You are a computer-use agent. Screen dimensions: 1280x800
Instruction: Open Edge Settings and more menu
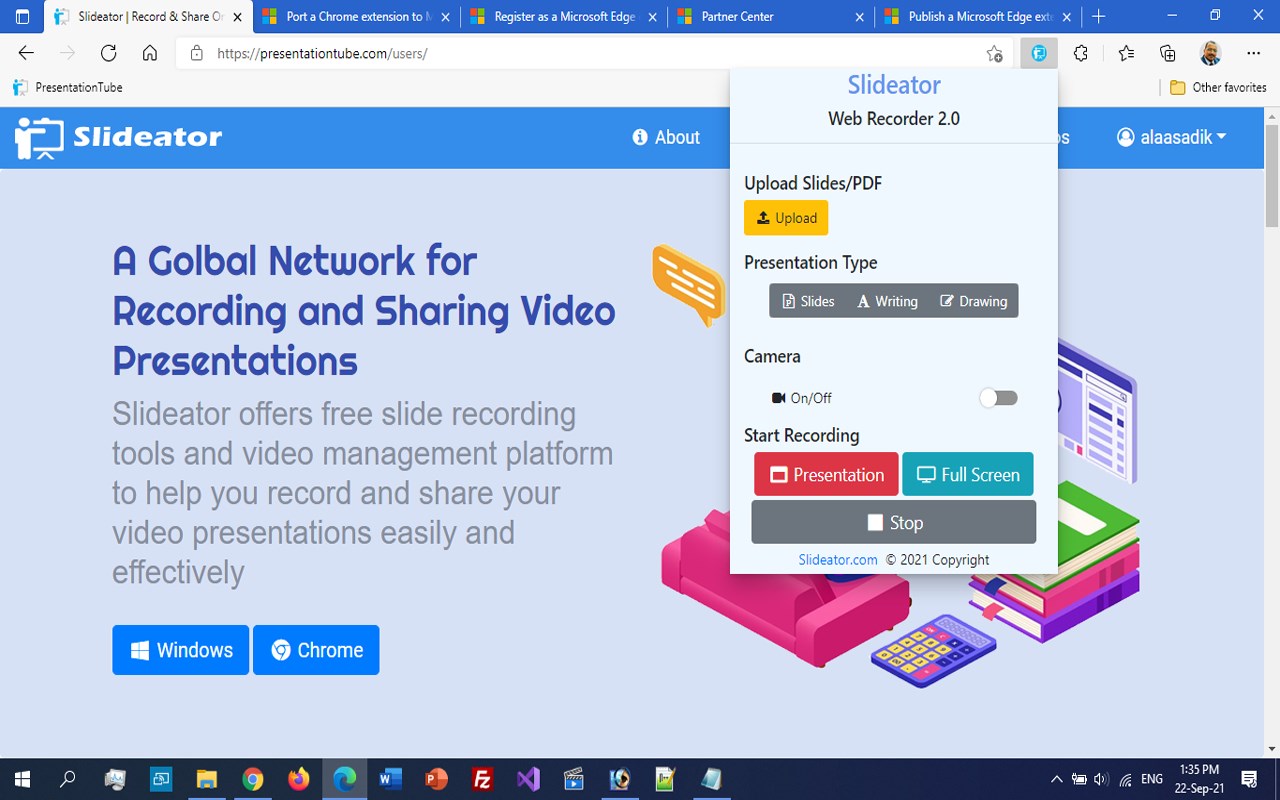click(1254, 54)
